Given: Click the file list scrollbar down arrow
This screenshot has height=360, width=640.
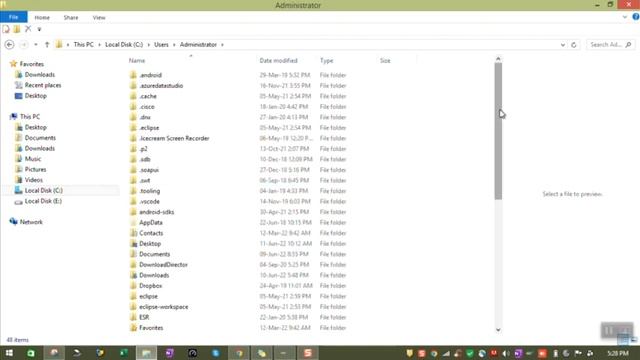Looking at the screenshot, I should [x=498, y=329].
